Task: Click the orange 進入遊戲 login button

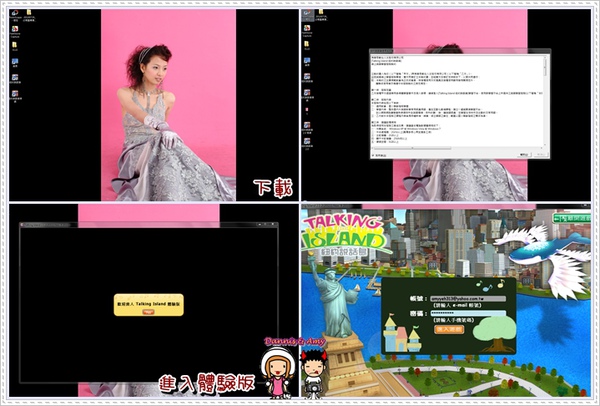Action: (x=449, y=329)
